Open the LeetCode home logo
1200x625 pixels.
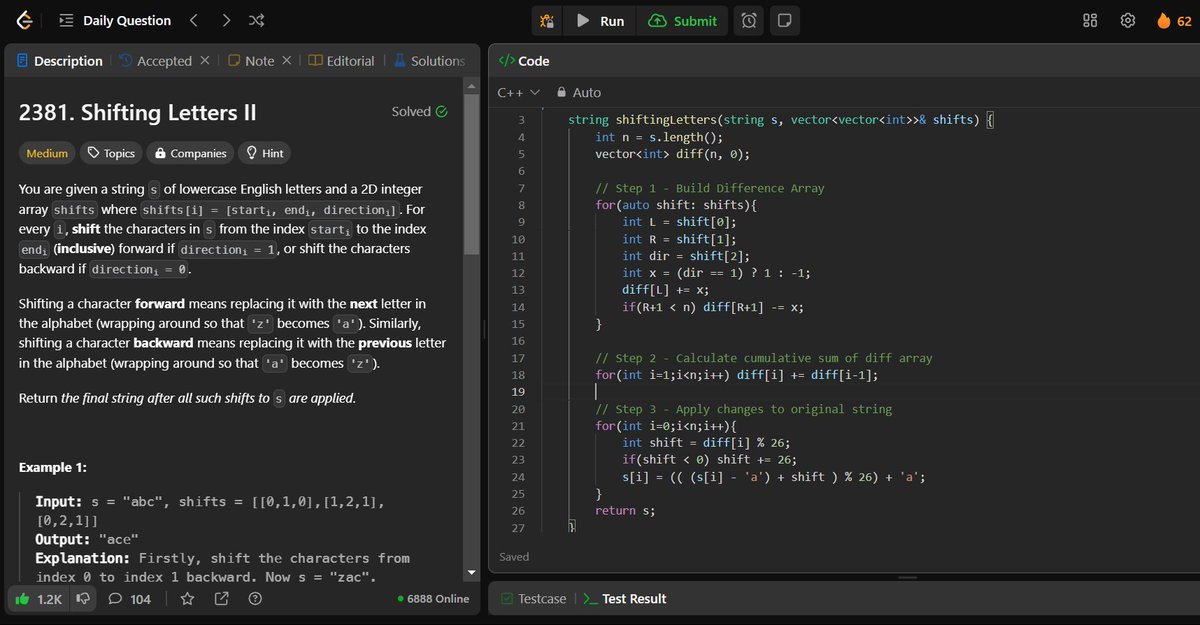coord(24,20)
